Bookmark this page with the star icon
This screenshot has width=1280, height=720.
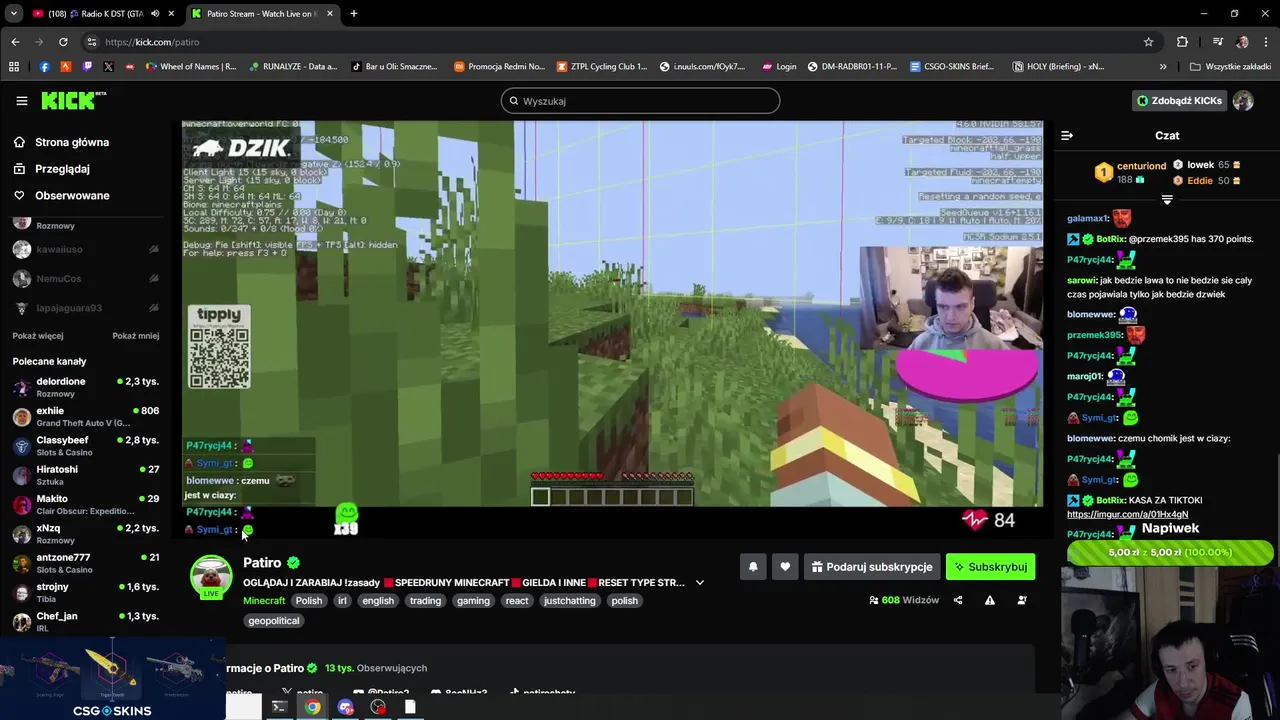point(1149,42)
